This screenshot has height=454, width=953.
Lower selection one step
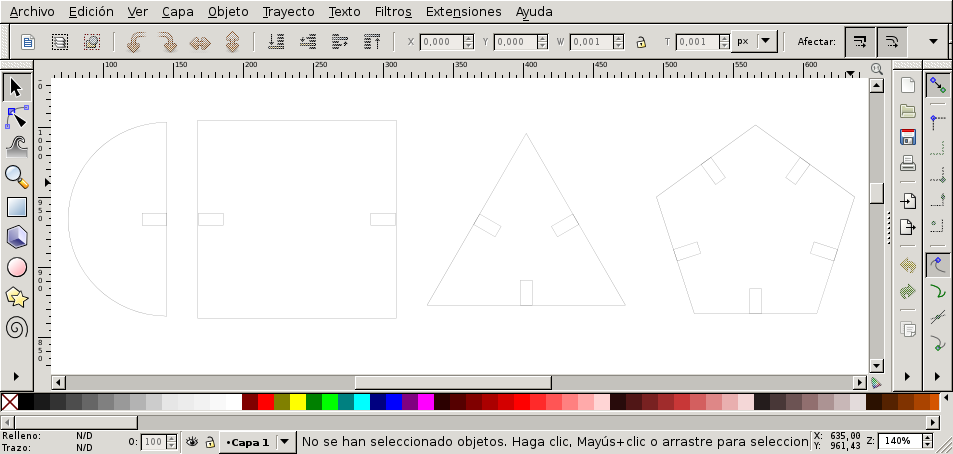(308, 41)
